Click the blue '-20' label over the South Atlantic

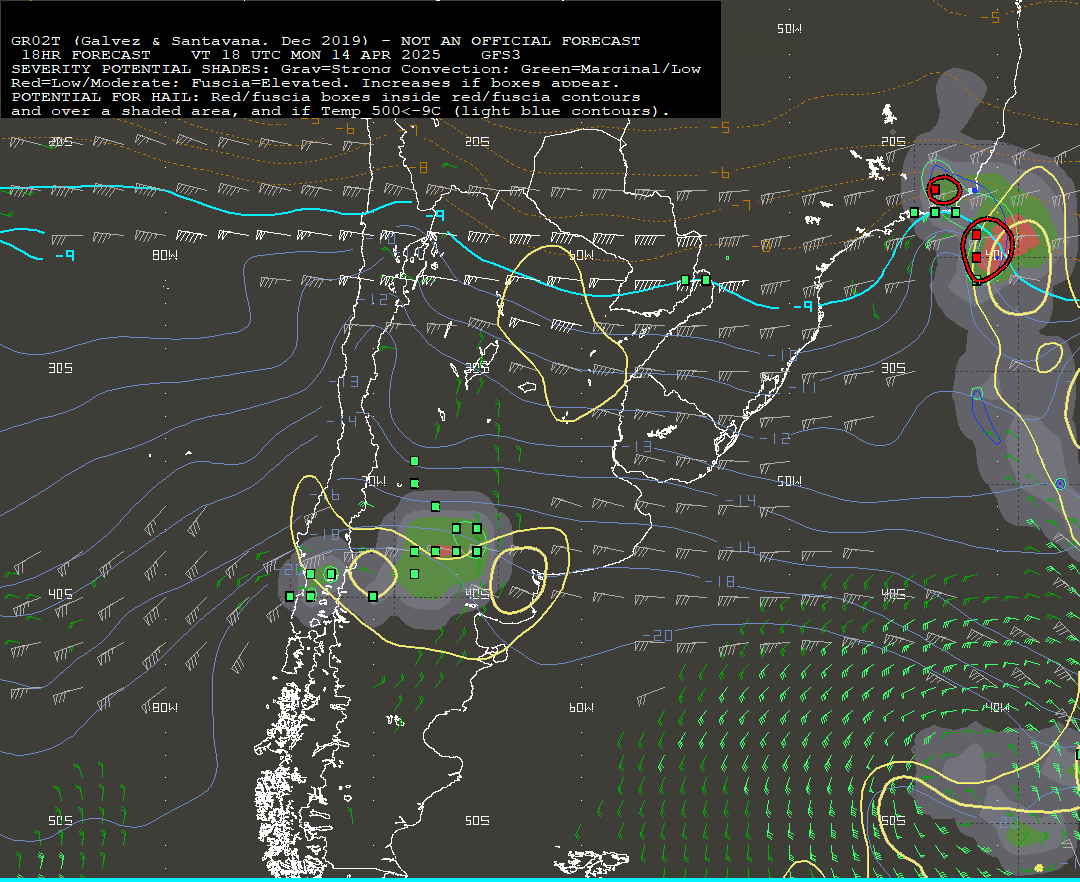click(658, 636)
